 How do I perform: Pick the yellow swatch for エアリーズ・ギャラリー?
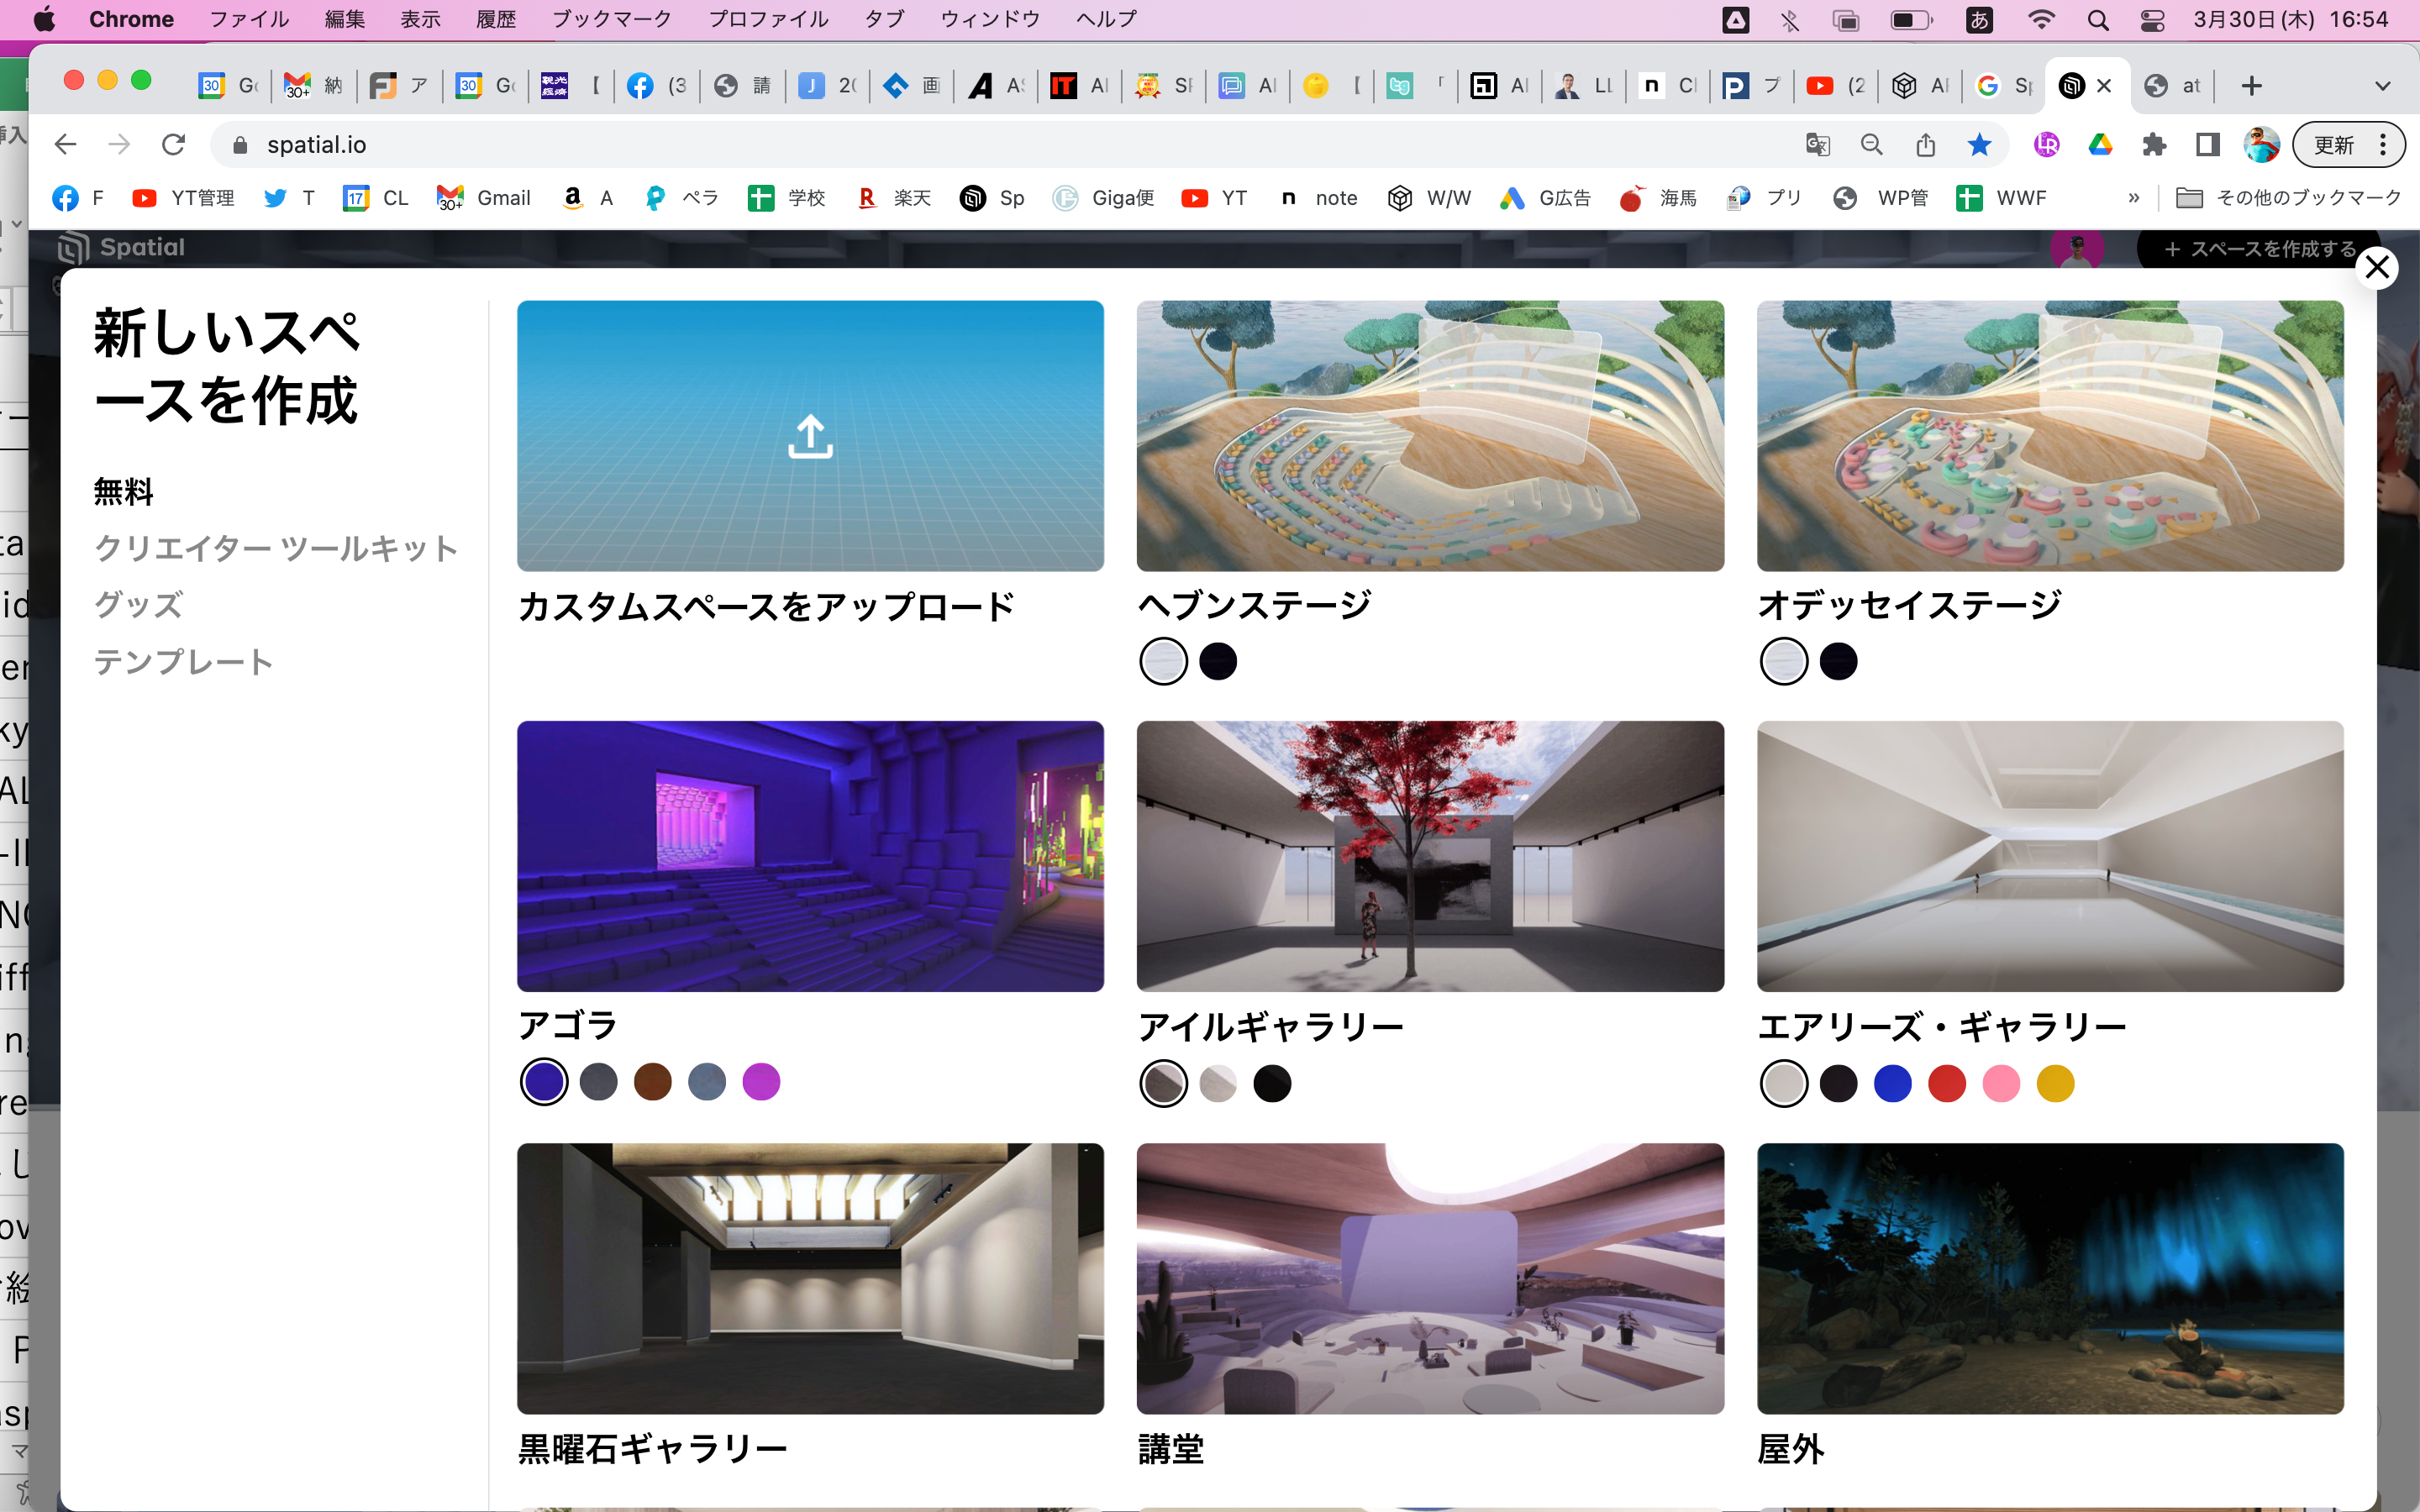pos(2055,1083)
